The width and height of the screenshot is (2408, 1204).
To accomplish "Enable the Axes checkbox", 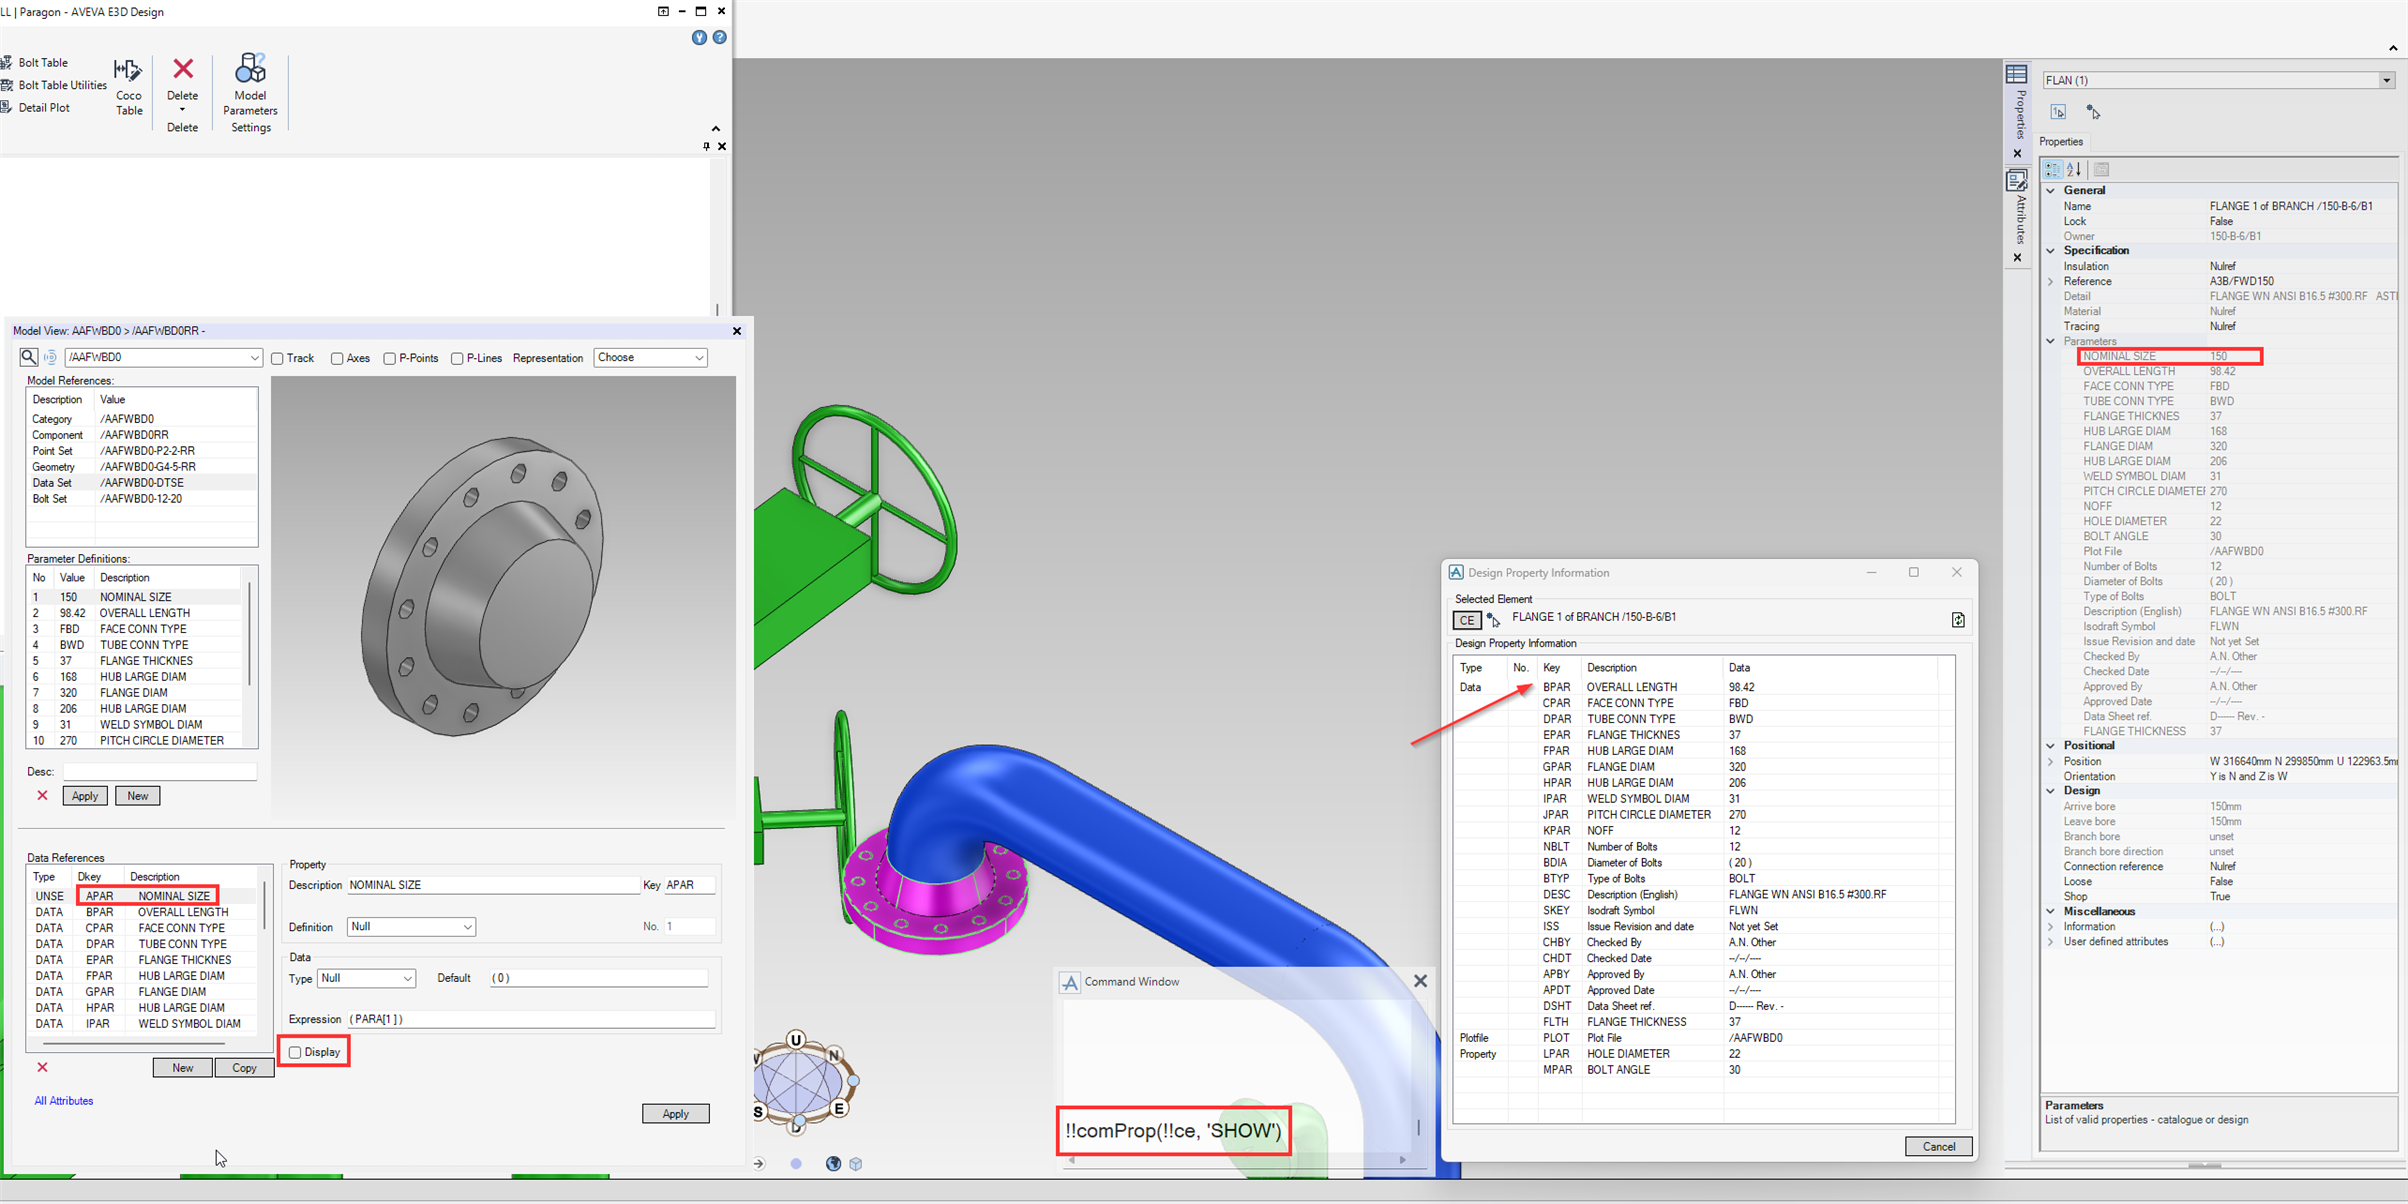I will click(337, 359).
